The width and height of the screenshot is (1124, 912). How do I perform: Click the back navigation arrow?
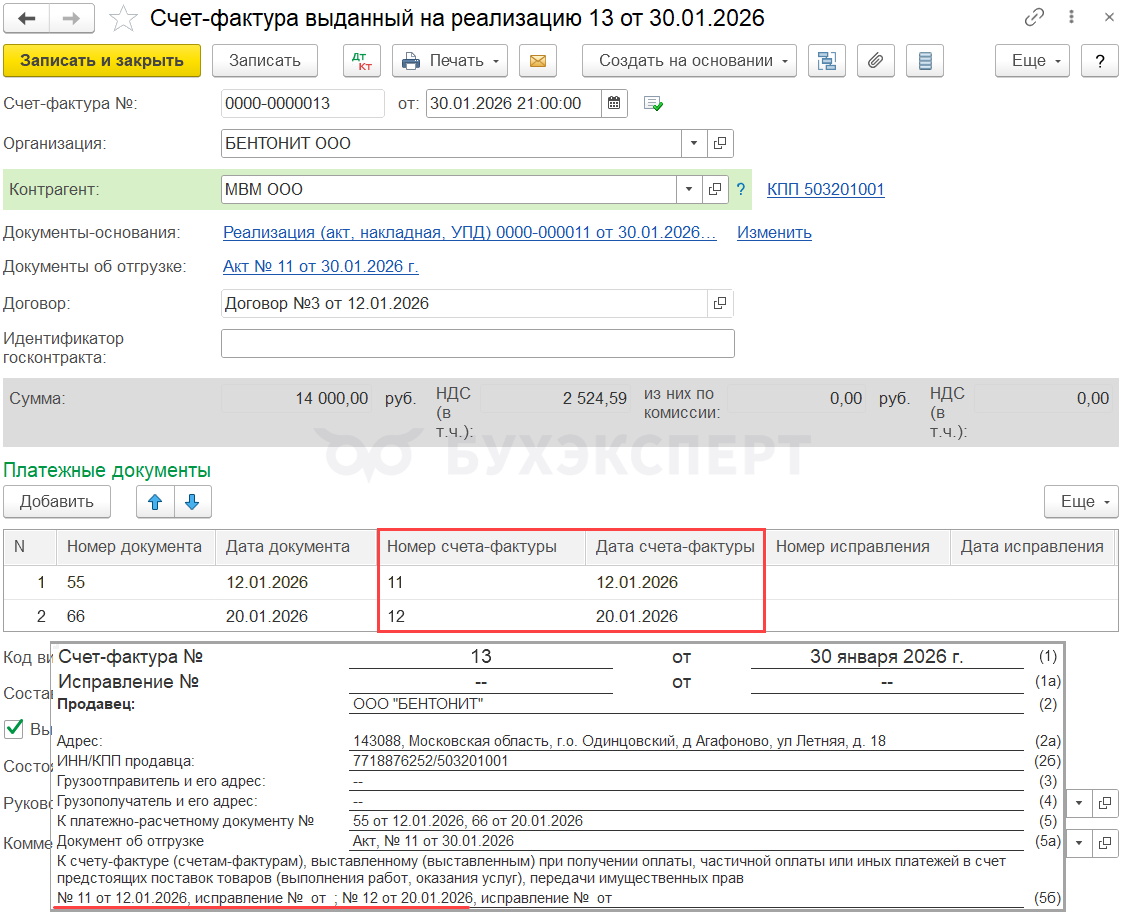(27, 18)
